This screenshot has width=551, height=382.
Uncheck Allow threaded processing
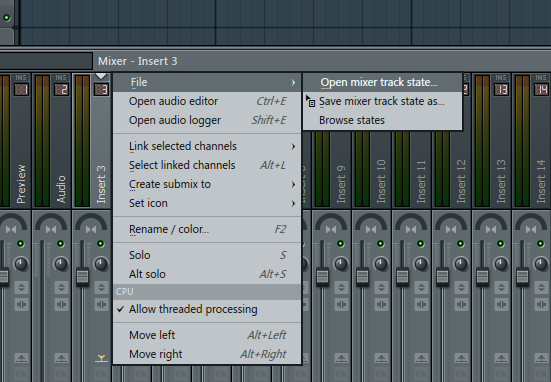click(x=207, y=309)
